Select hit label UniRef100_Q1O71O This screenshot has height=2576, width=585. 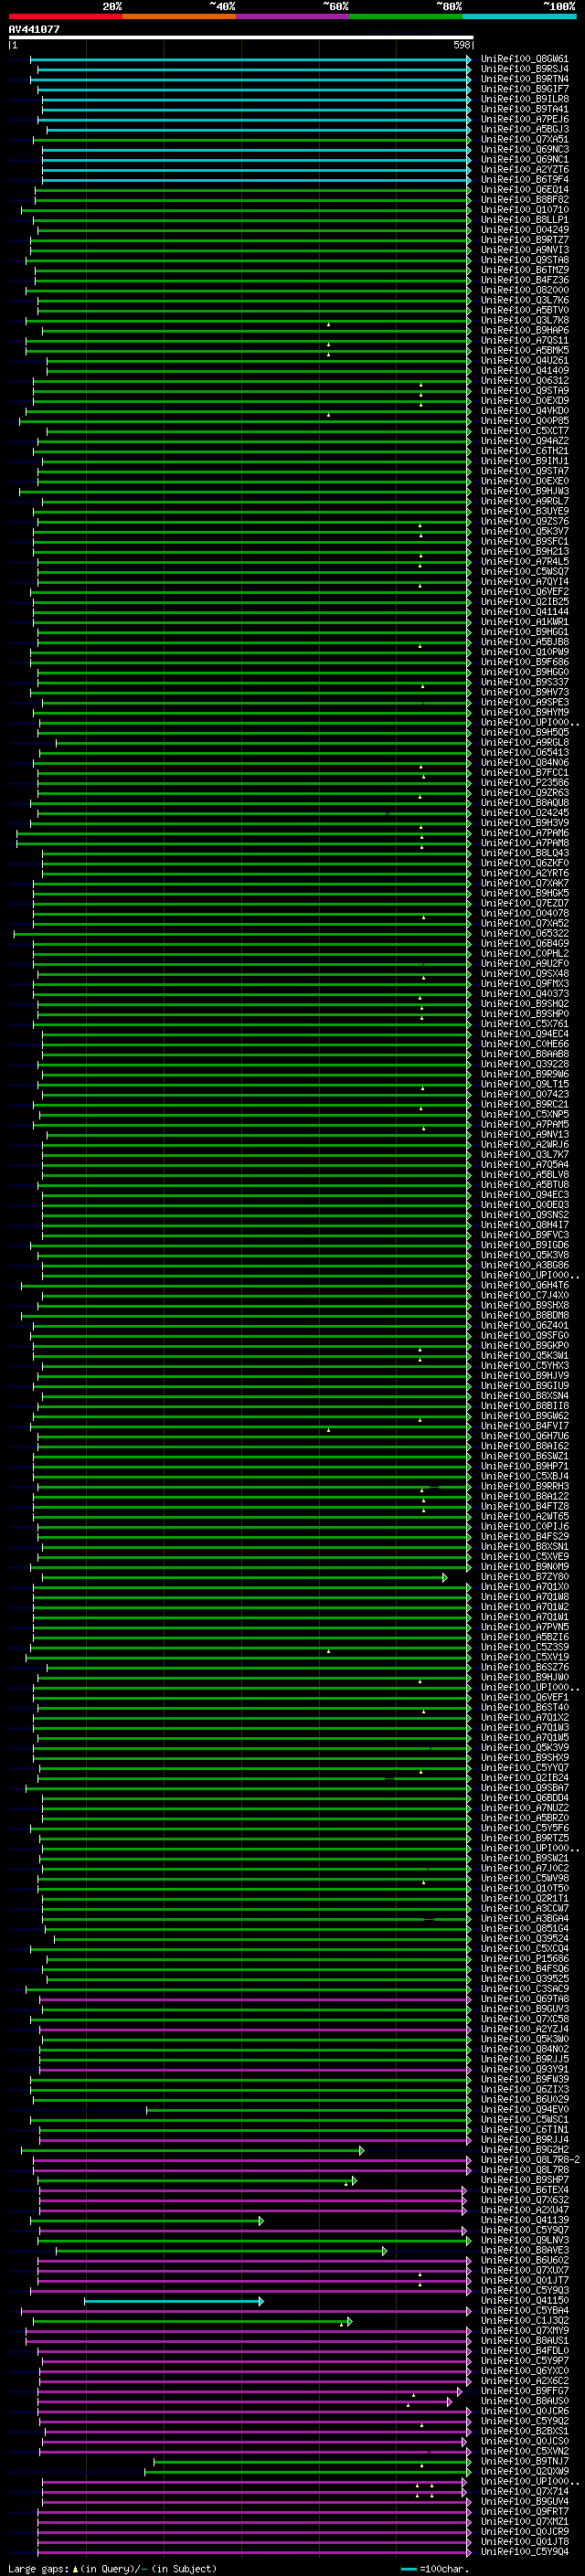click(x=525, y=210)
